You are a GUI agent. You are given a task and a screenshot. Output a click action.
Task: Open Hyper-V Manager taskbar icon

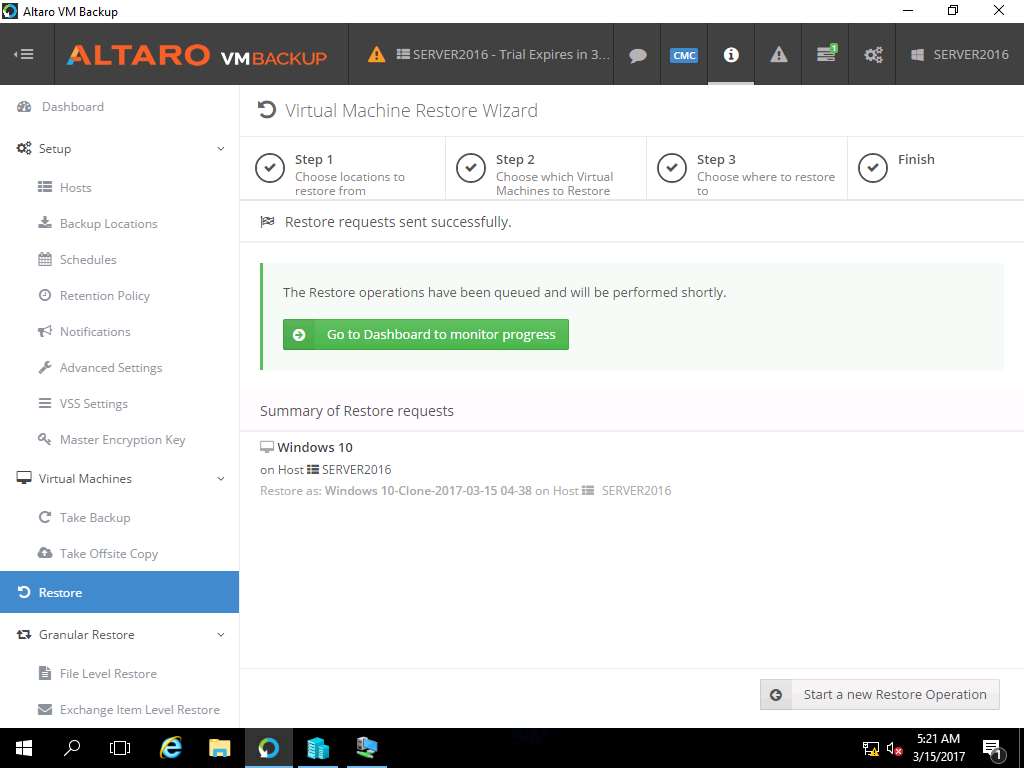coord(367,748)
